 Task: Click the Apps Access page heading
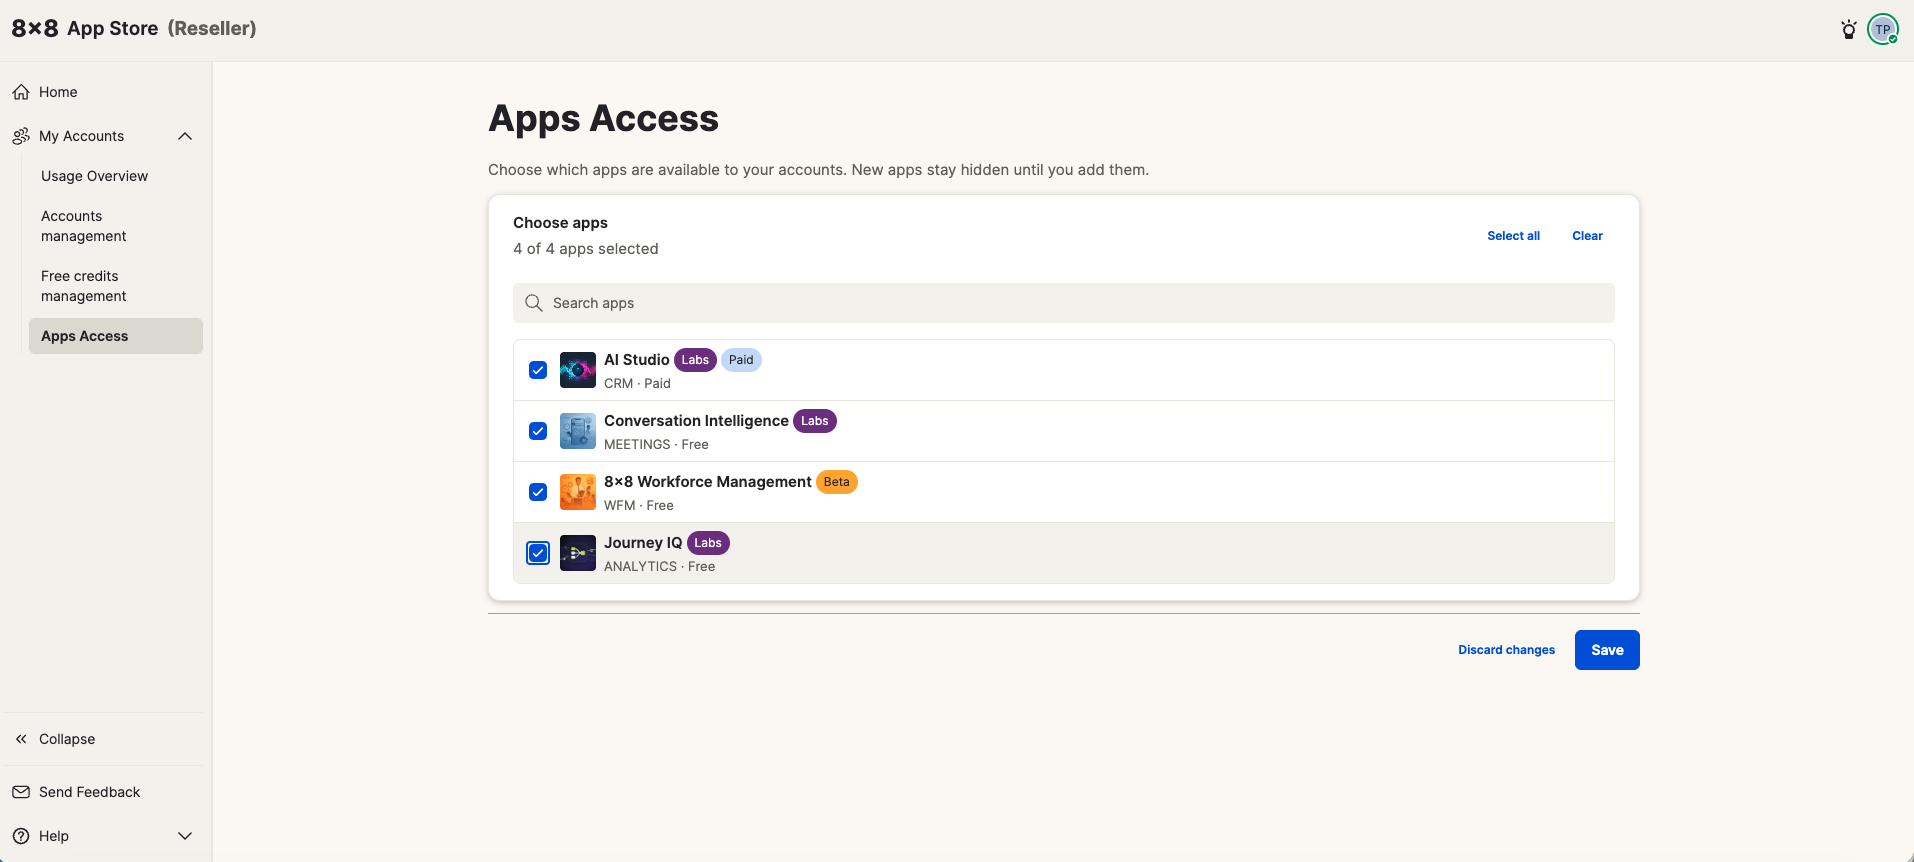604,118
